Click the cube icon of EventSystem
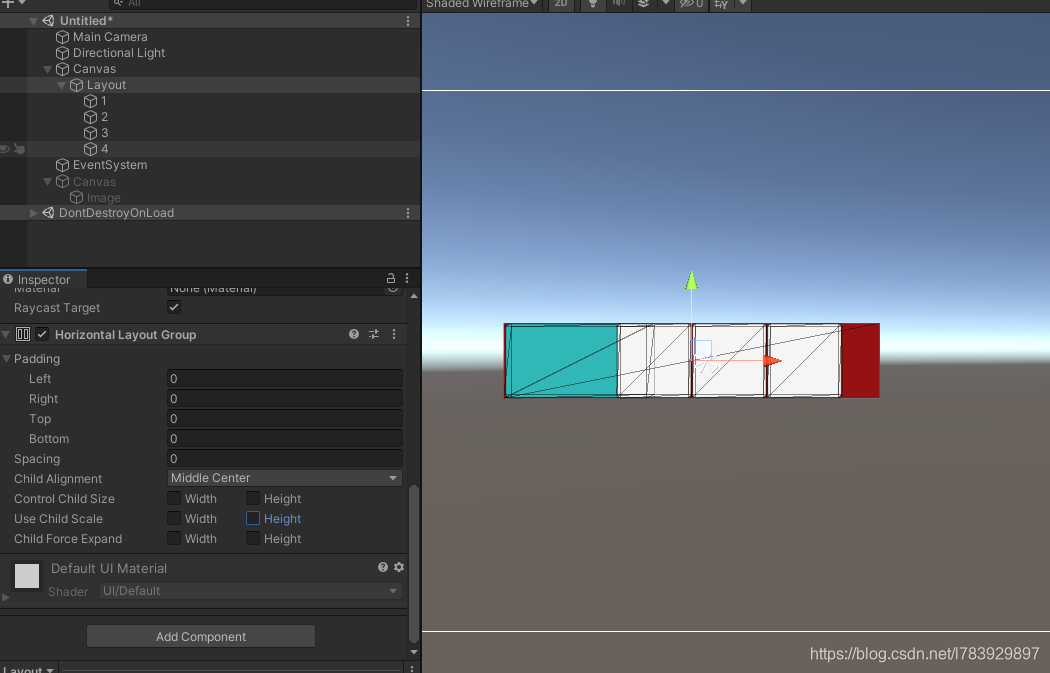Screen dimensions: 1050x673 (x=62, y=165)
